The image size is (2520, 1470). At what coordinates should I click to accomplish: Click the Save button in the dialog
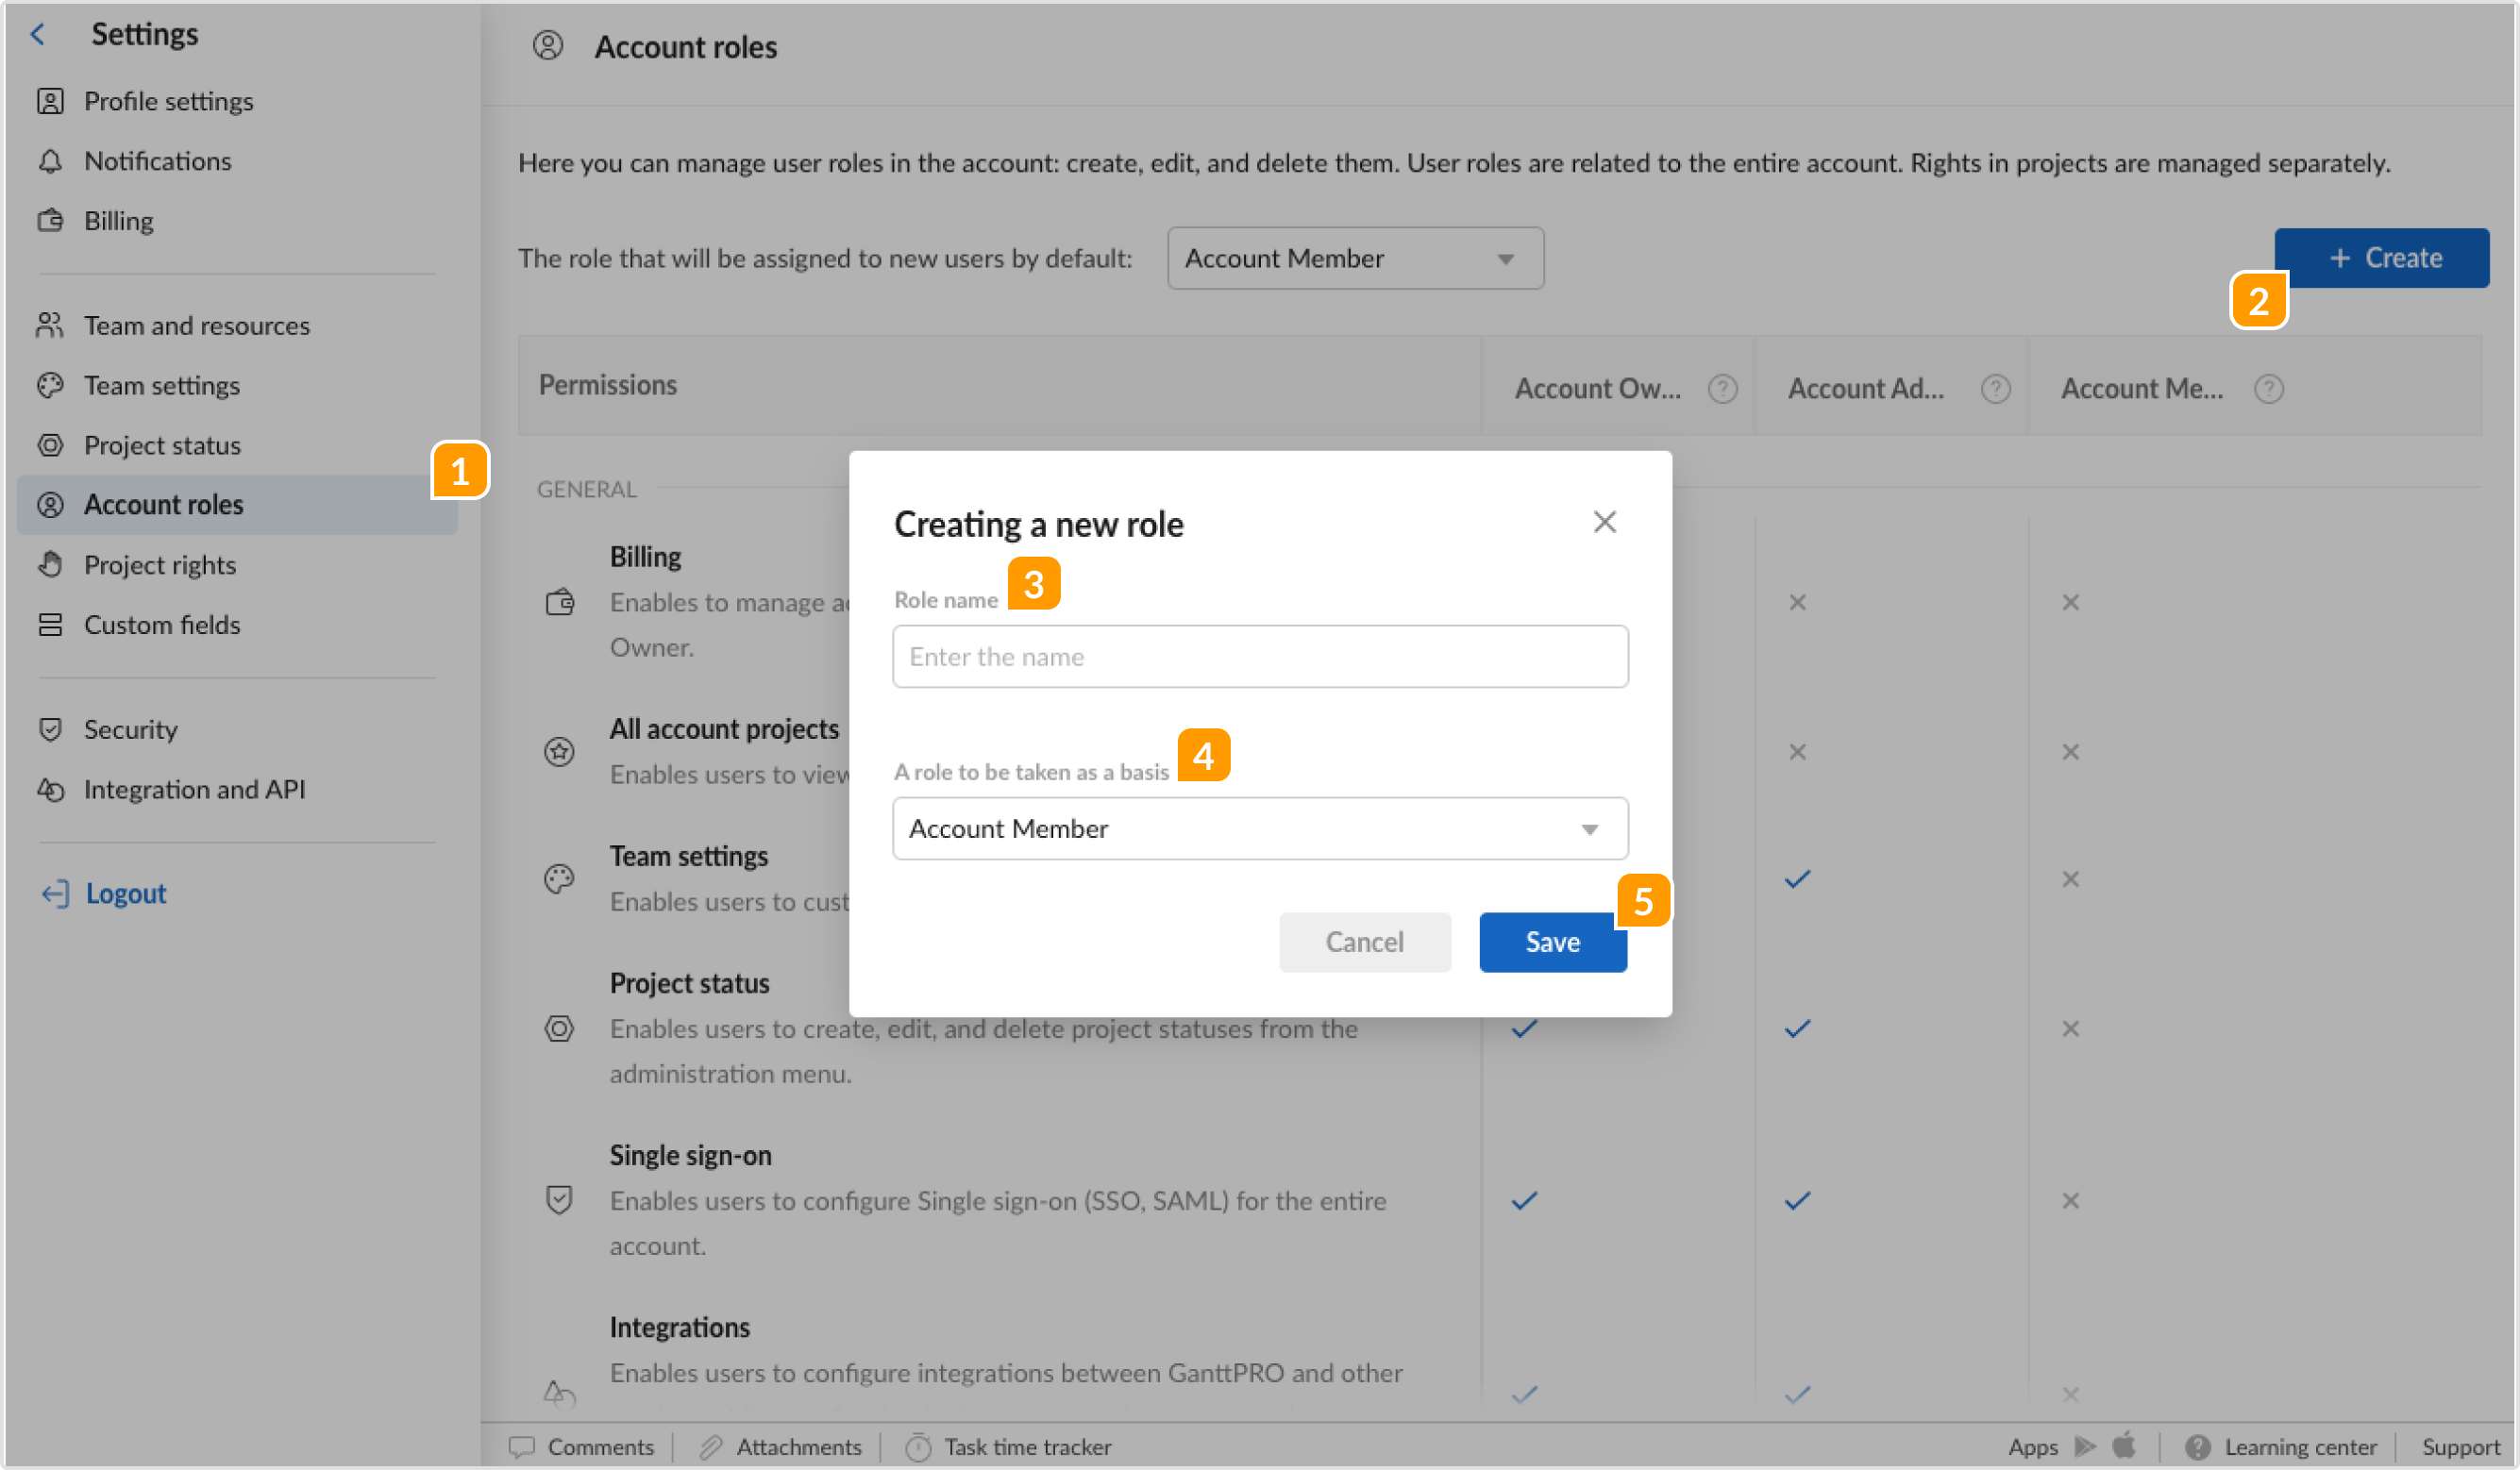pos(1552,941)
